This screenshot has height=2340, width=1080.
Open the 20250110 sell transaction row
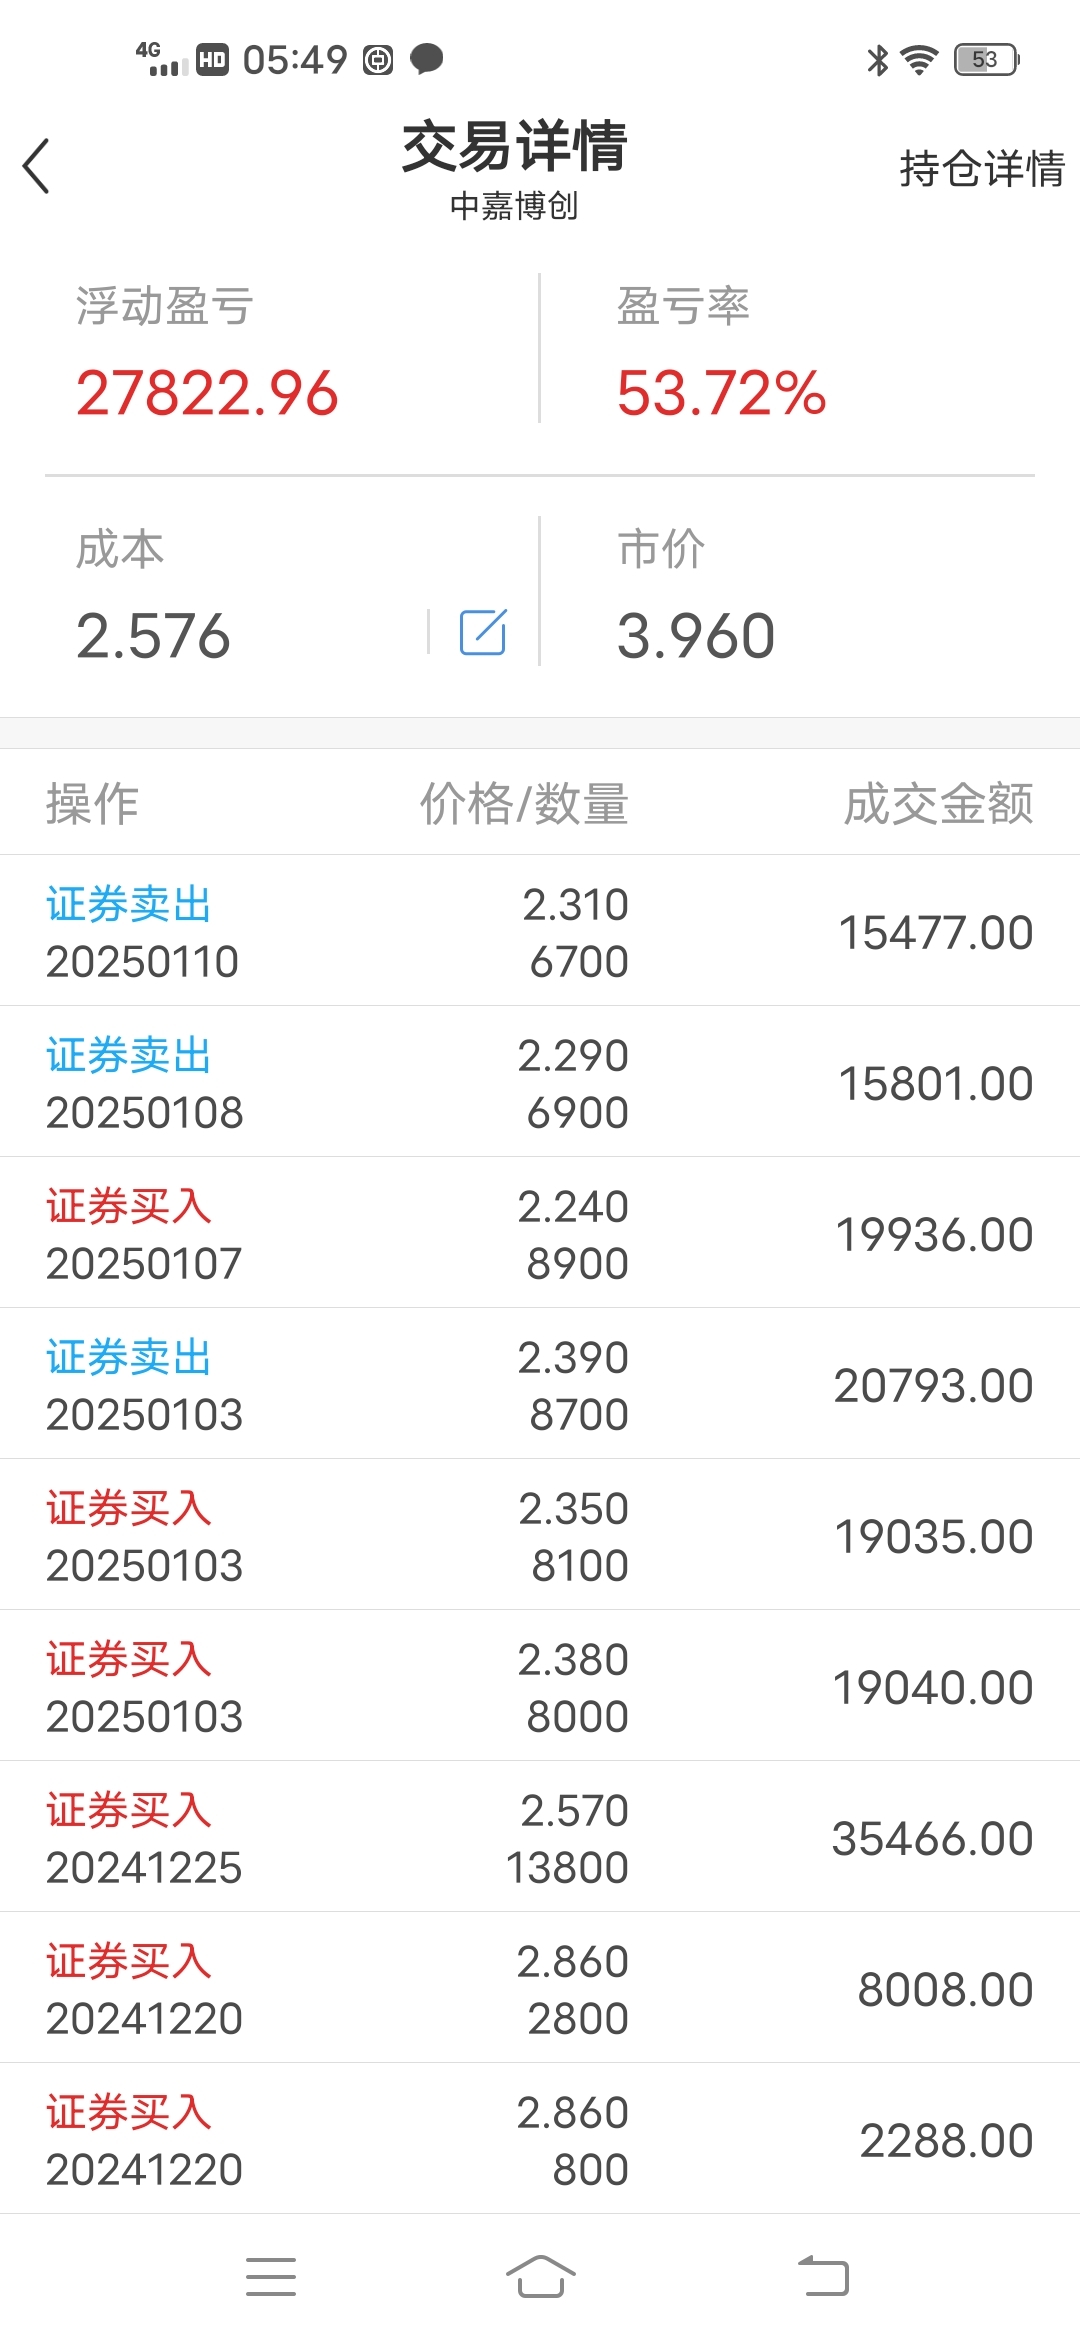tap(540, 932)
